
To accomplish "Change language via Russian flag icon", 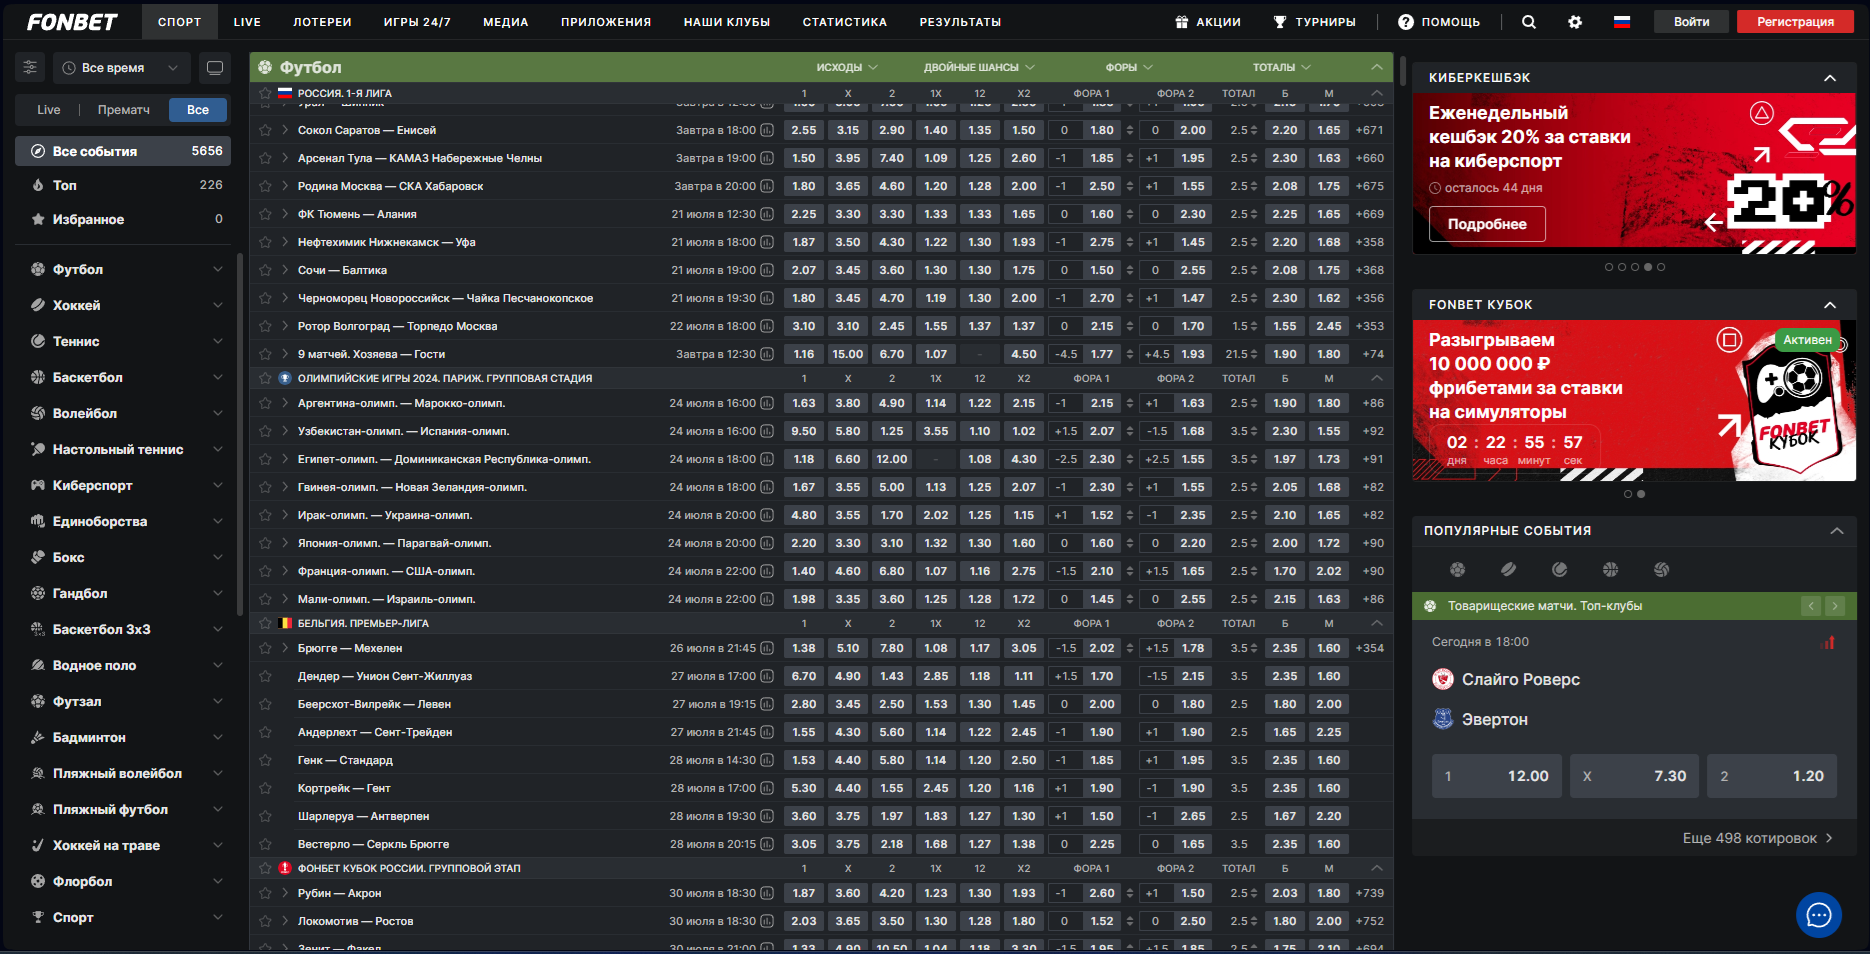I will [1622, 22].
